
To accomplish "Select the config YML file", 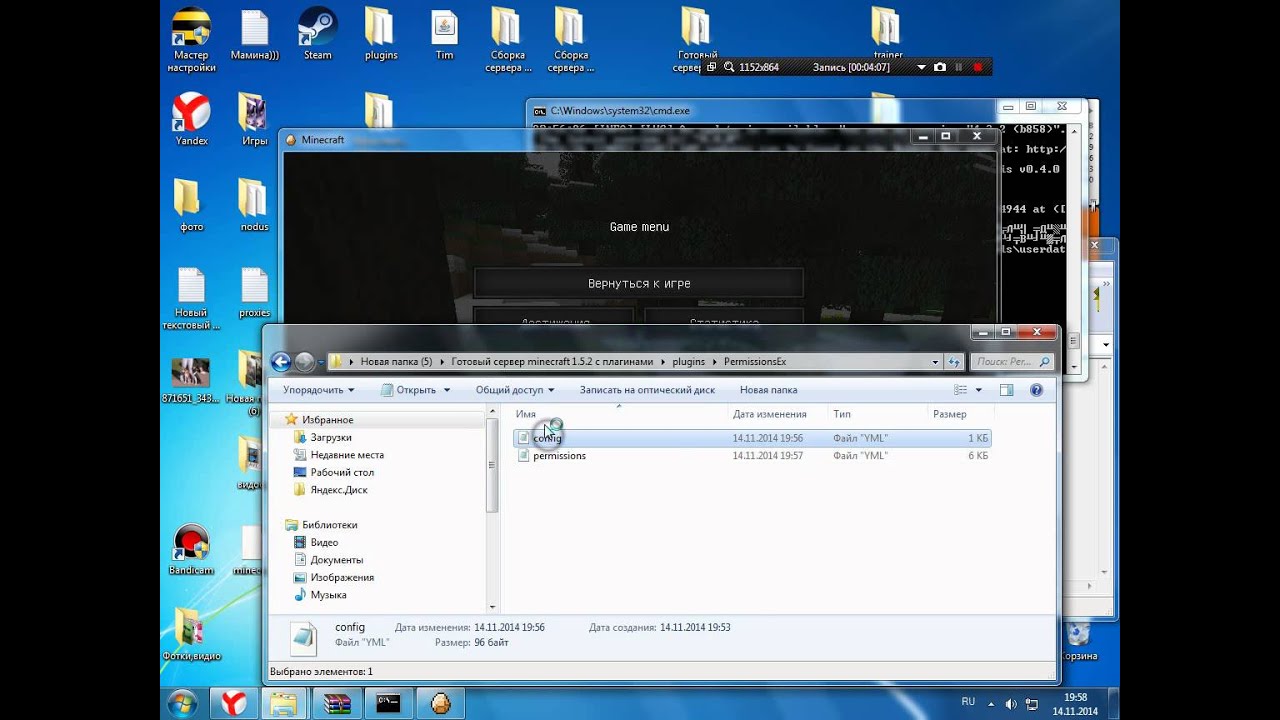I will click(752, 438).
